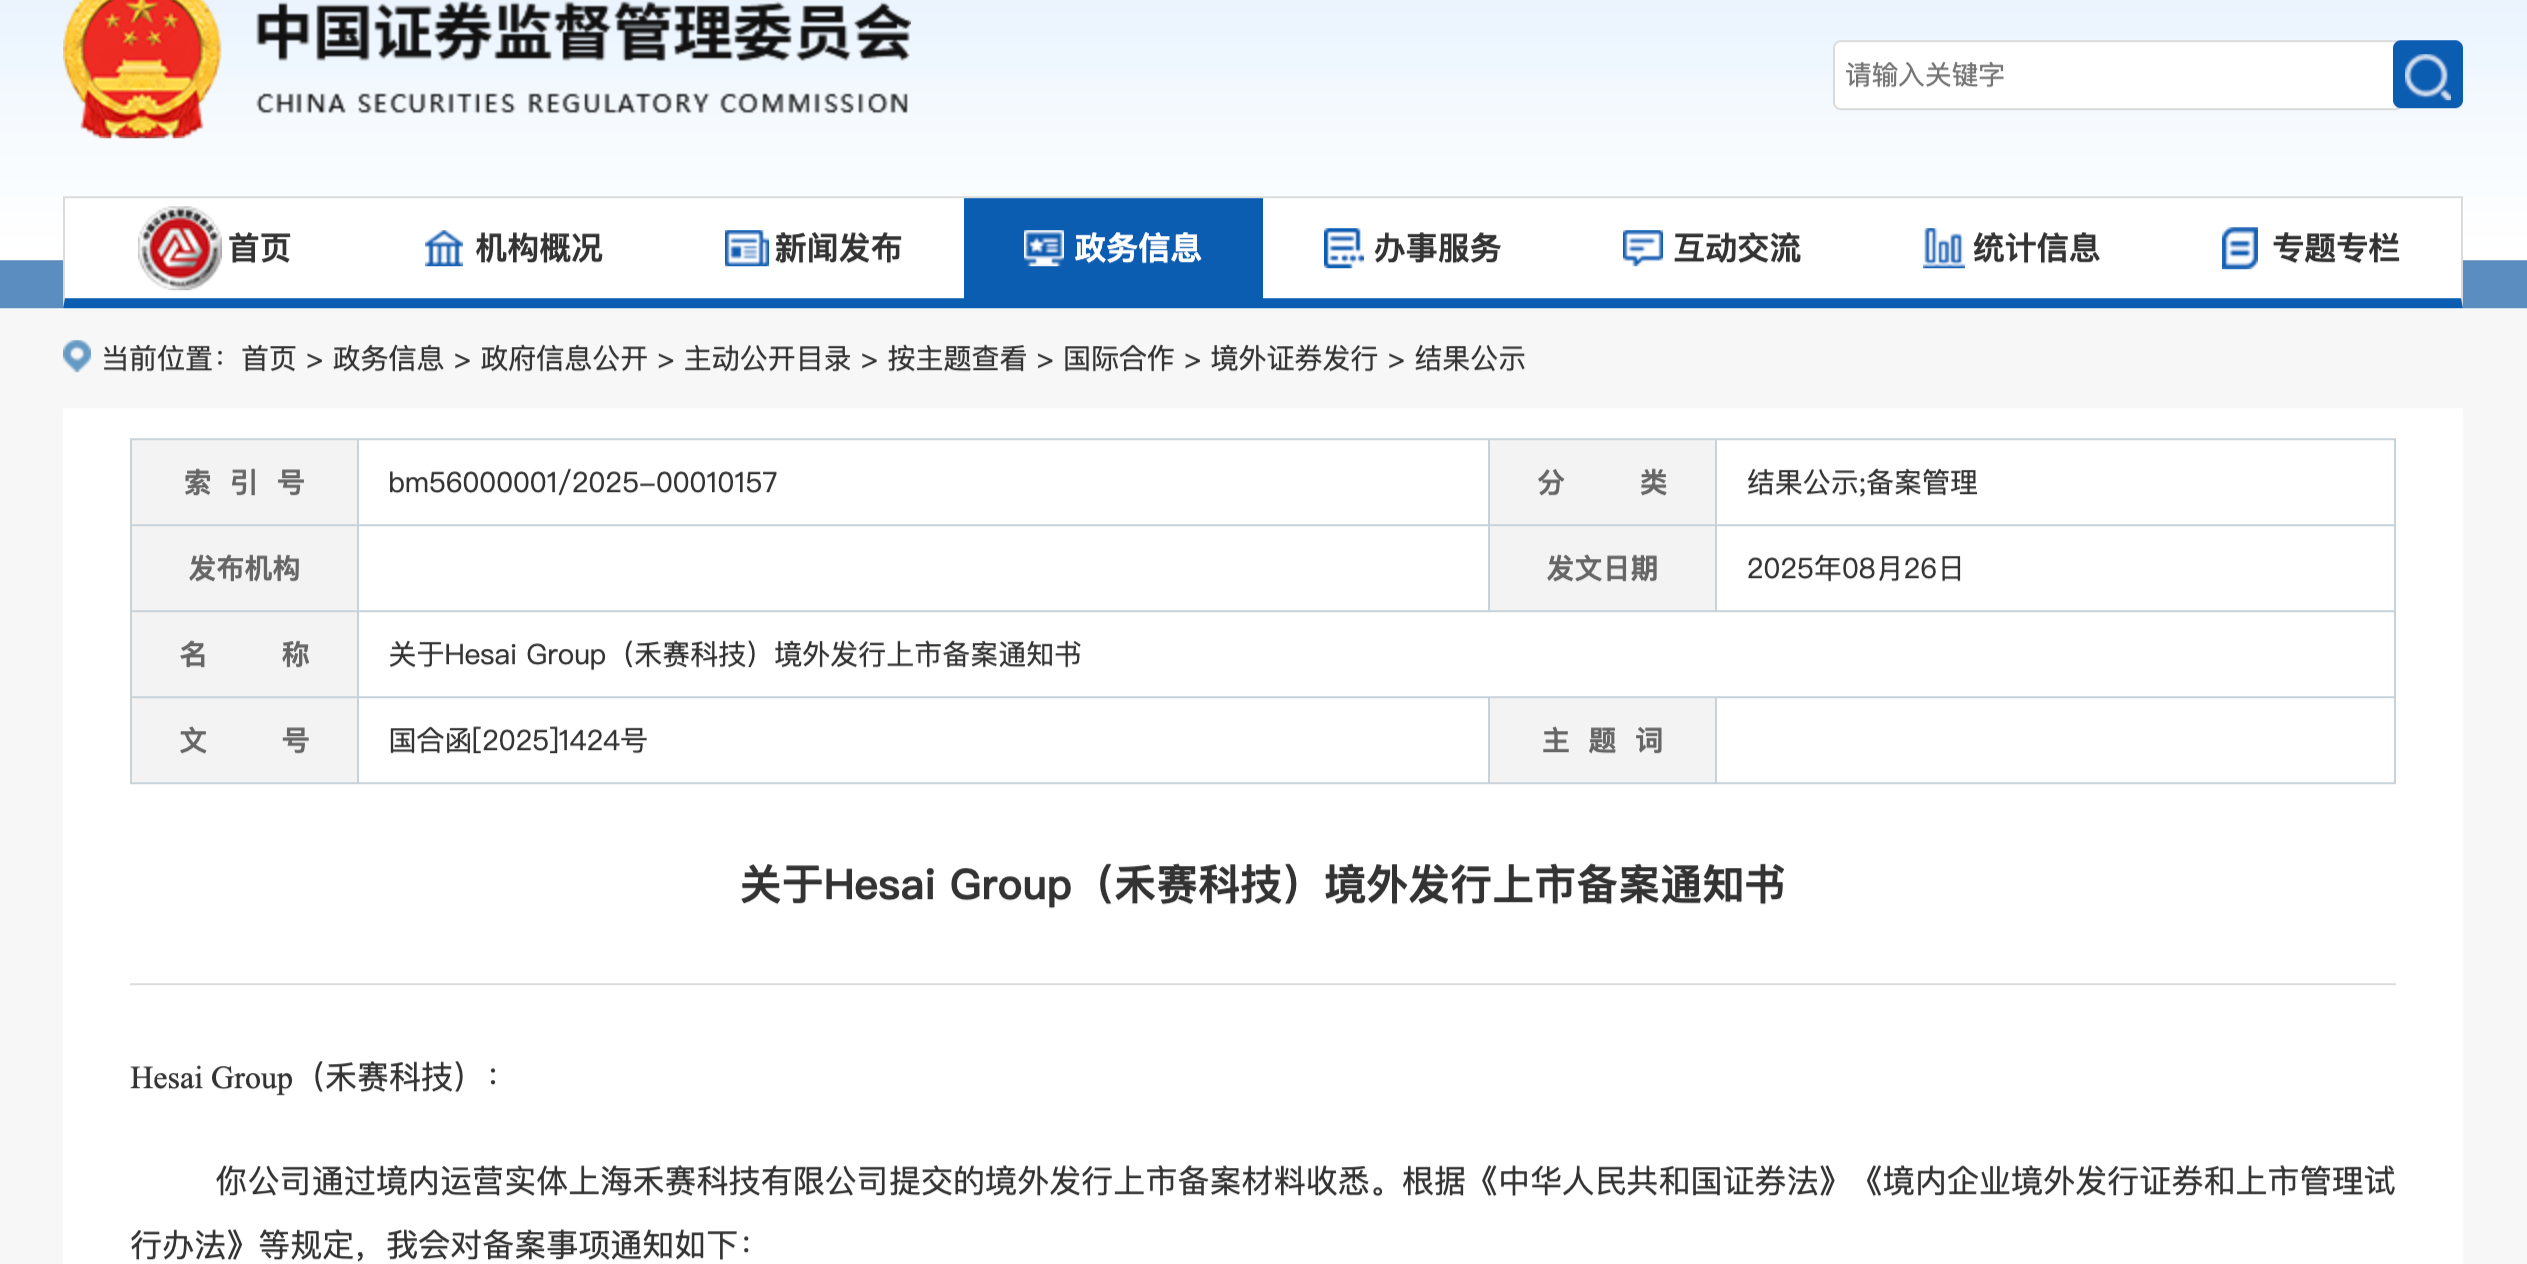2527x1264 pixels.
Task: Click the location pin icon before 当前位置
Action: click(x=77, y=356)
